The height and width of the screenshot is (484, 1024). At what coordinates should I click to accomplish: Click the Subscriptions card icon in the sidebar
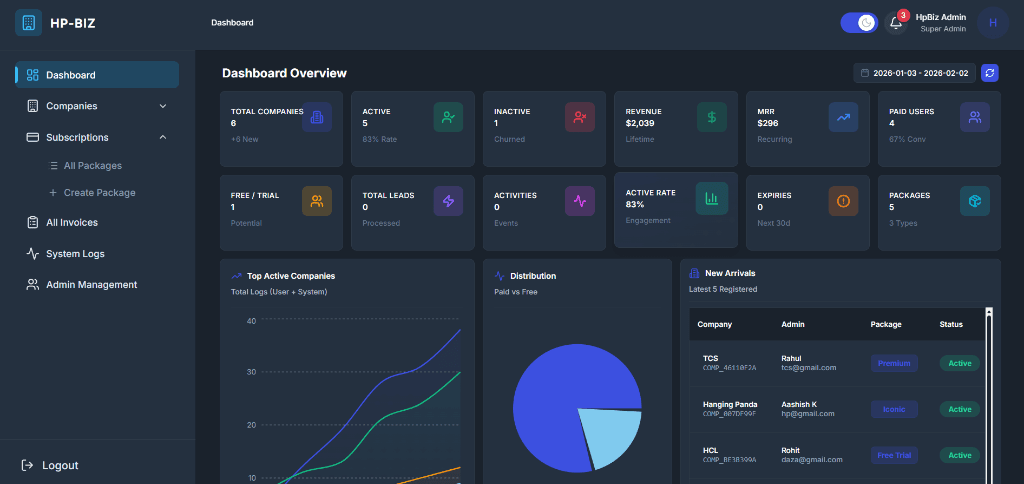pos(33,137)
